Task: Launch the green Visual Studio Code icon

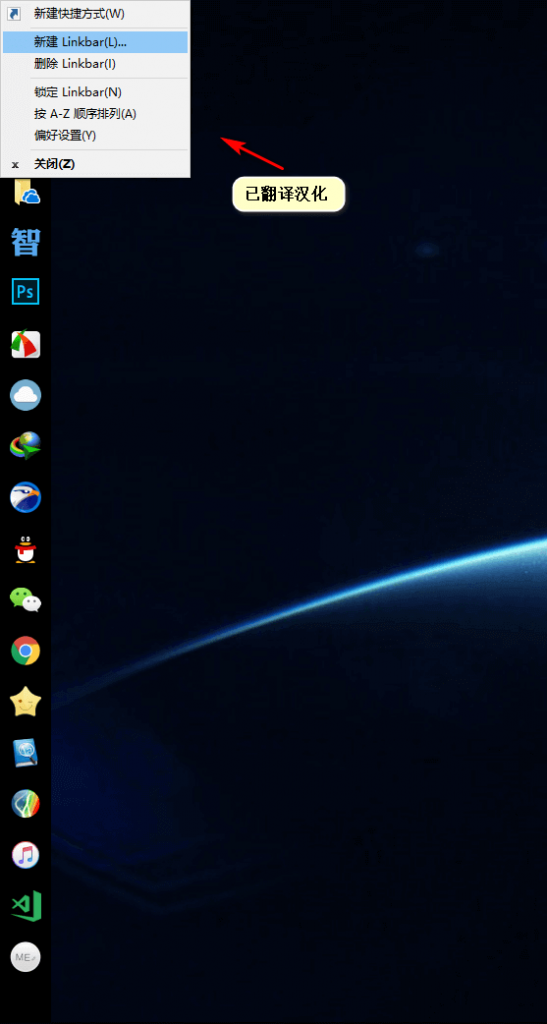Action: (25, 906)
